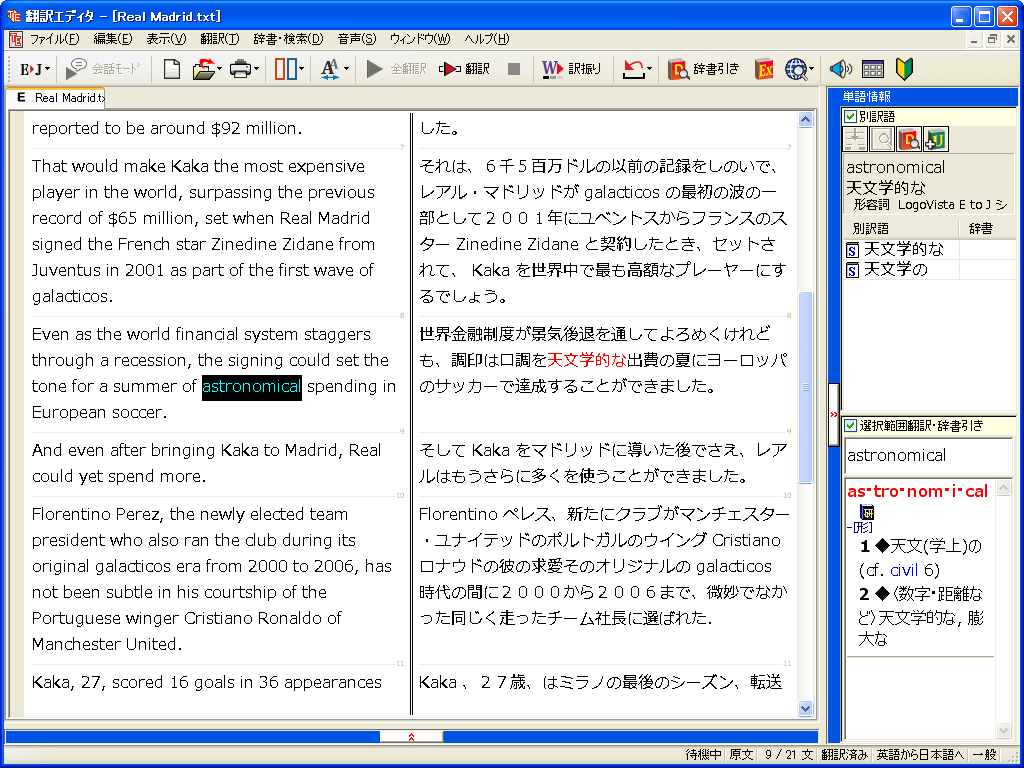Viewport: 1024px width, 768px height.
Task: Open the 表示(V) menu
Action: 166,39
